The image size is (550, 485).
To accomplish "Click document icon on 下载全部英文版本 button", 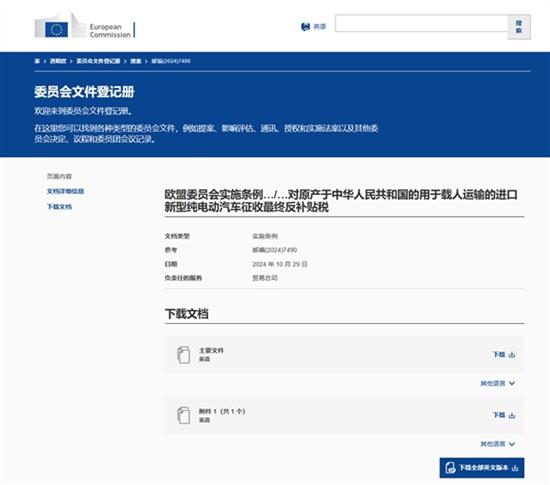I will pyautogui.click(x=450, y=468).
